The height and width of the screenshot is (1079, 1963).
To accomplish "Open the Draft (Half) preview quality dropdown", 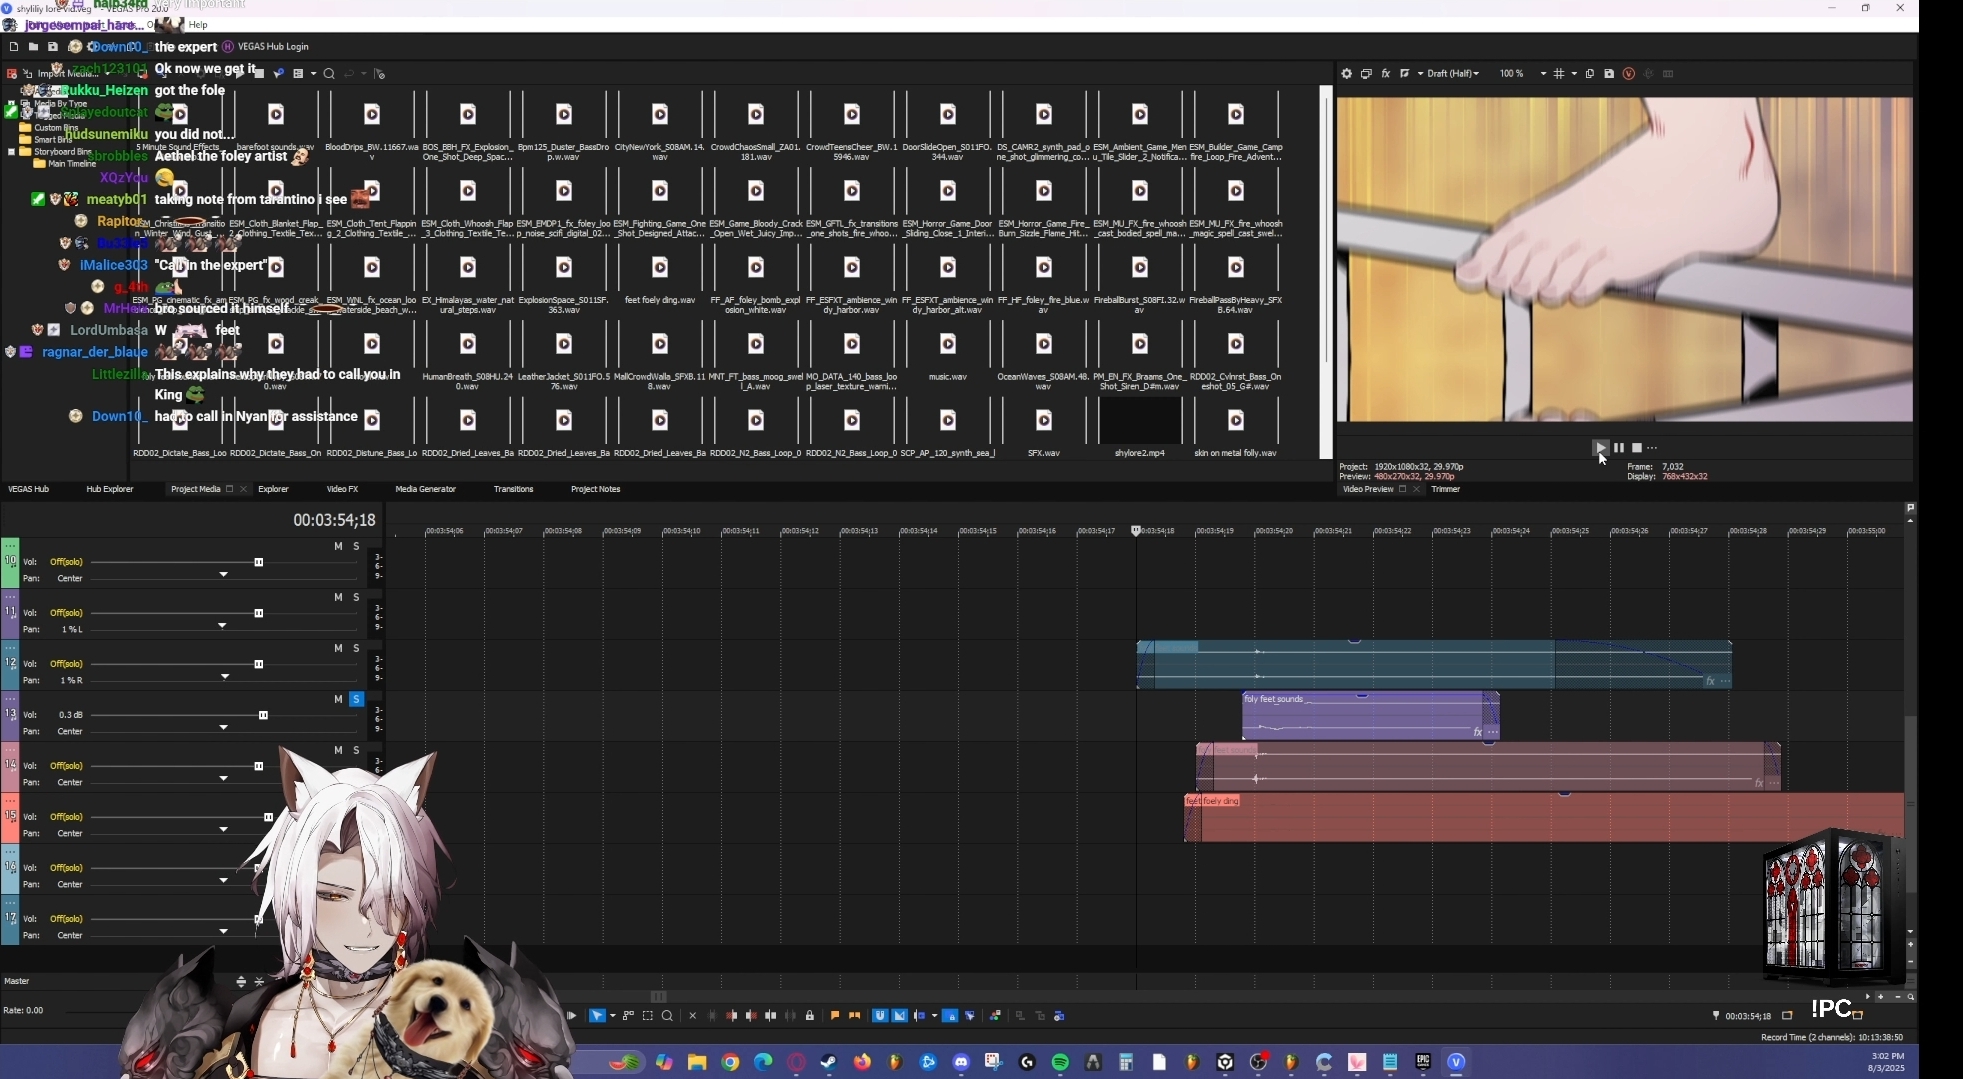I will (1453, 74).
